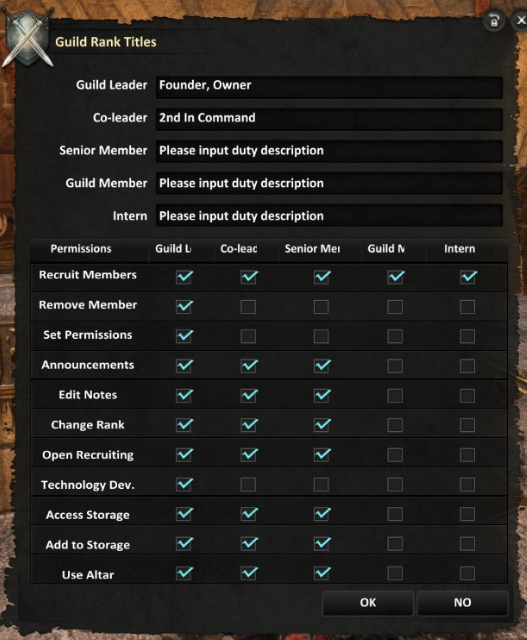This screenshot has height=640, width=527.
Task: Close the Guild Rank Titles window
Action: [x=520, y=20]
